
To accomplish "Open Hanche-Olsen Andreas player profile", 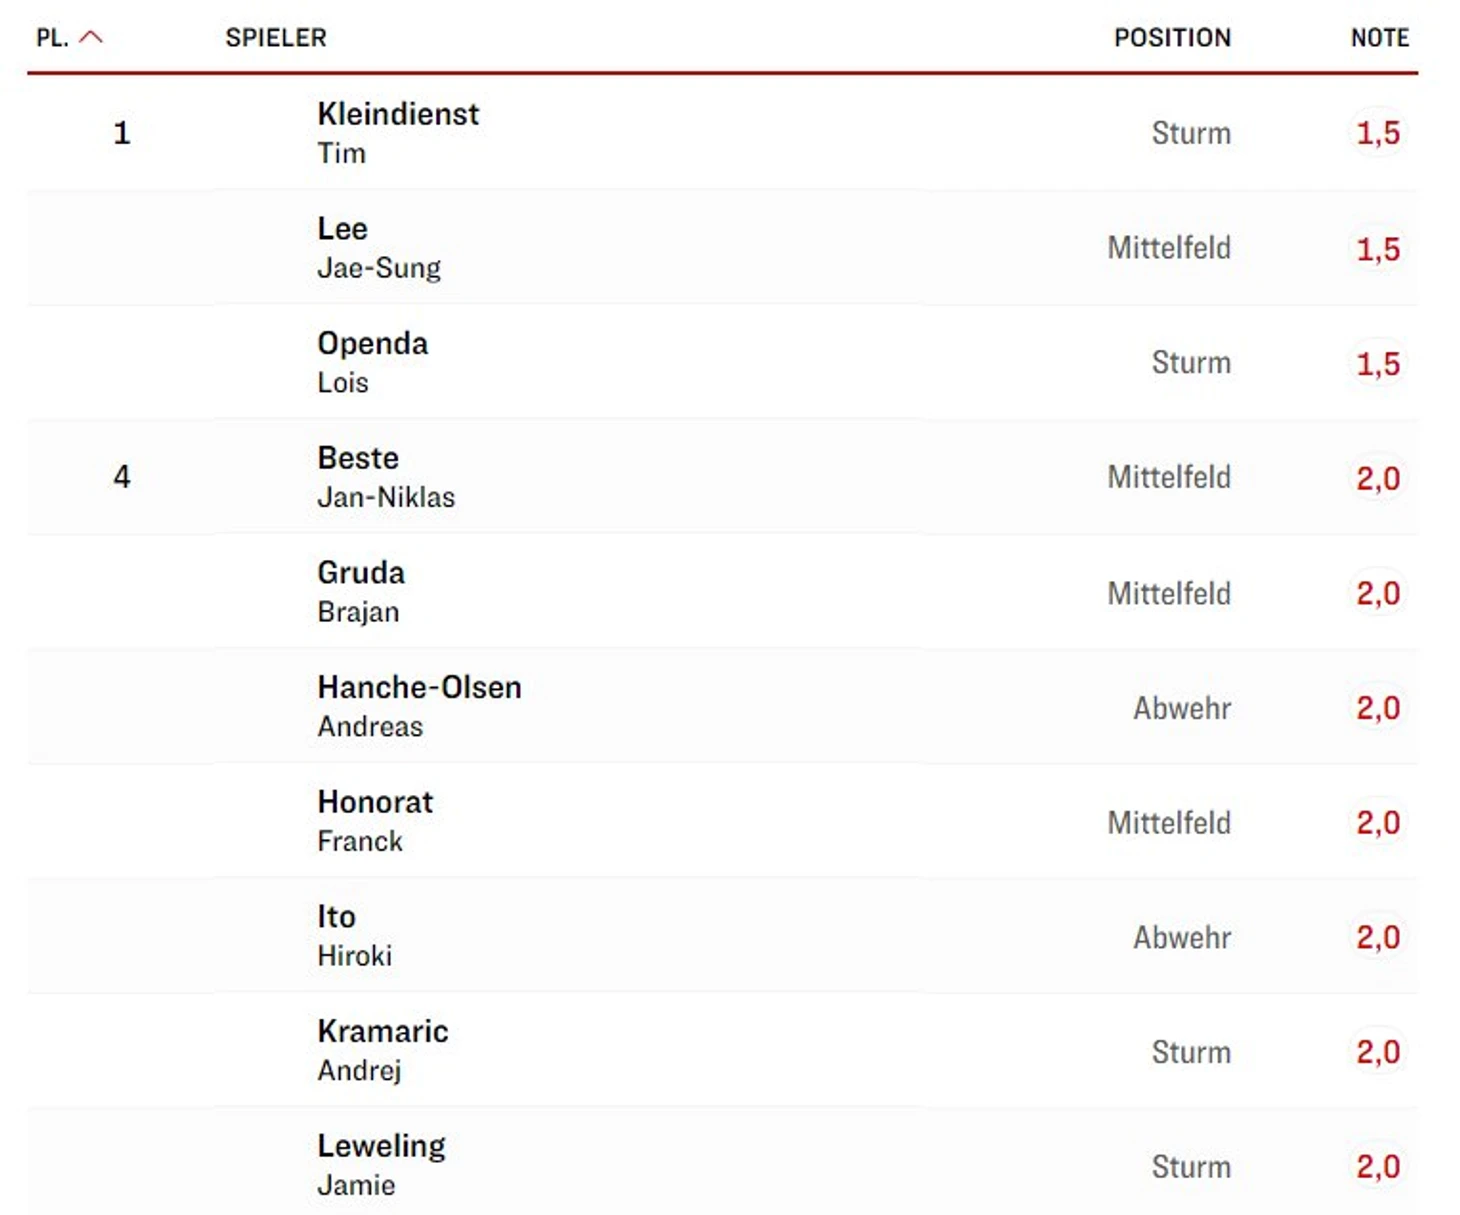I will coord(419,706).
